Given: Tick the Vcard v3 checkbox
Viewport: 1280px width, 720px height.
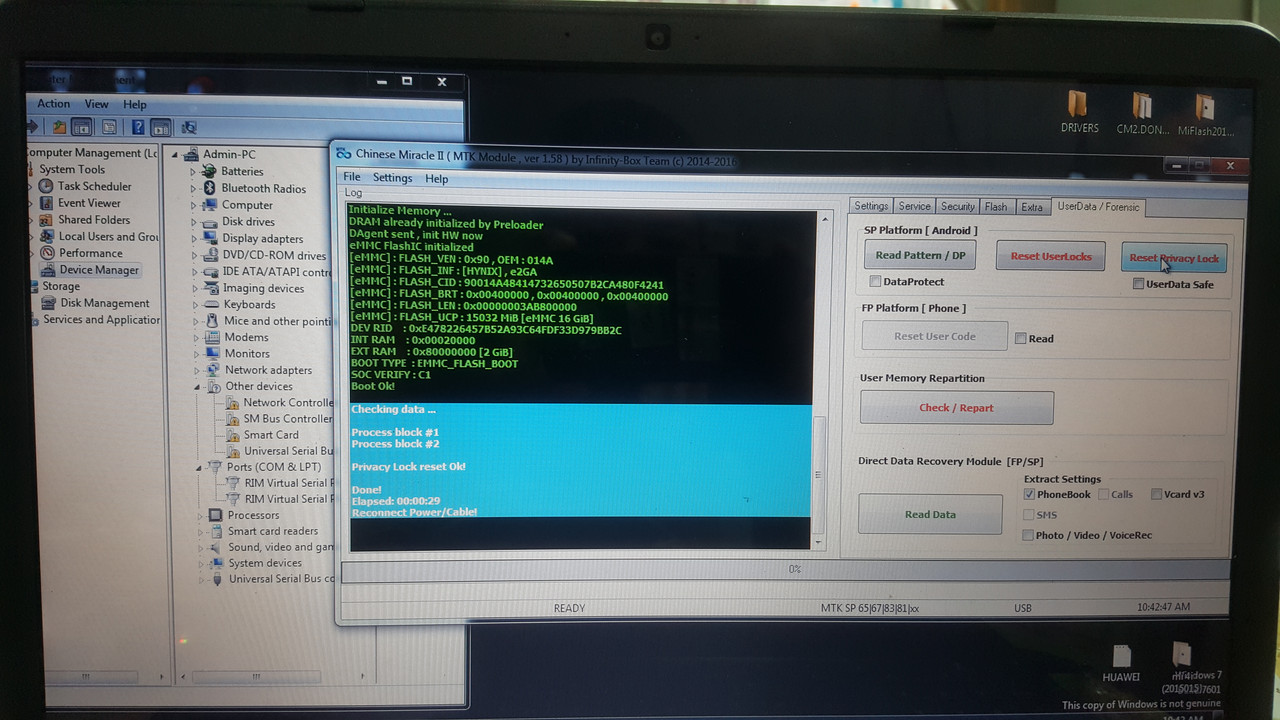Looking at the screenshot, I should click(x=1156, y=494).
